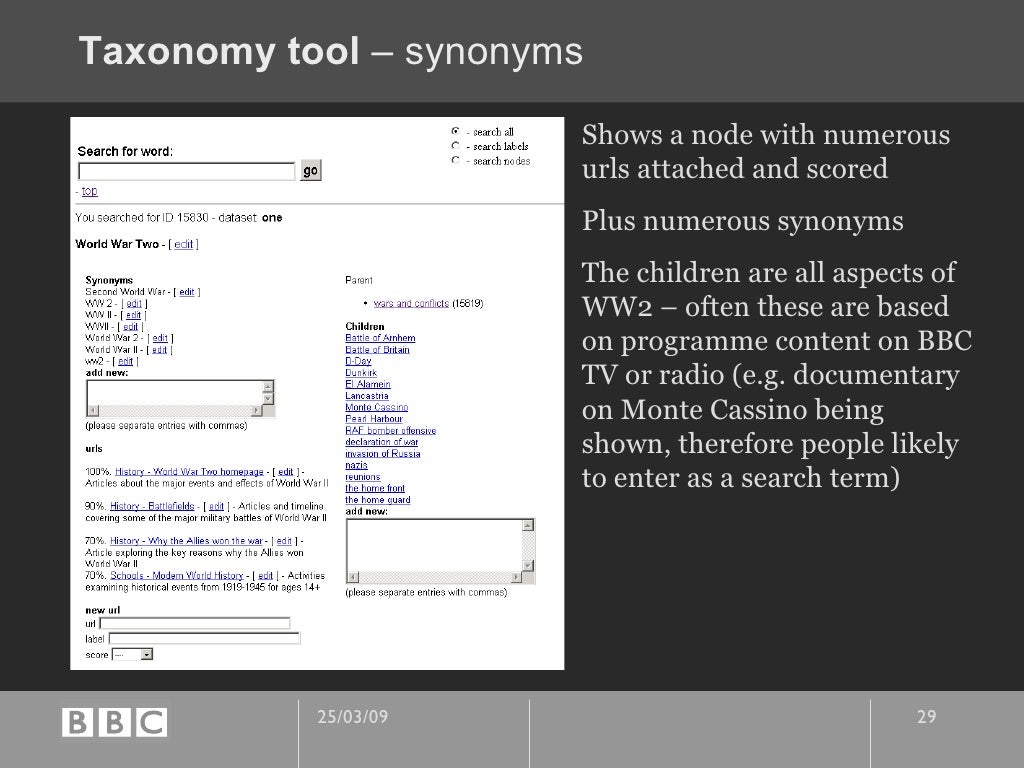Click the new url 'url' input field
Viewport: 1024px width, 768px height.
(x=195, y=624)
